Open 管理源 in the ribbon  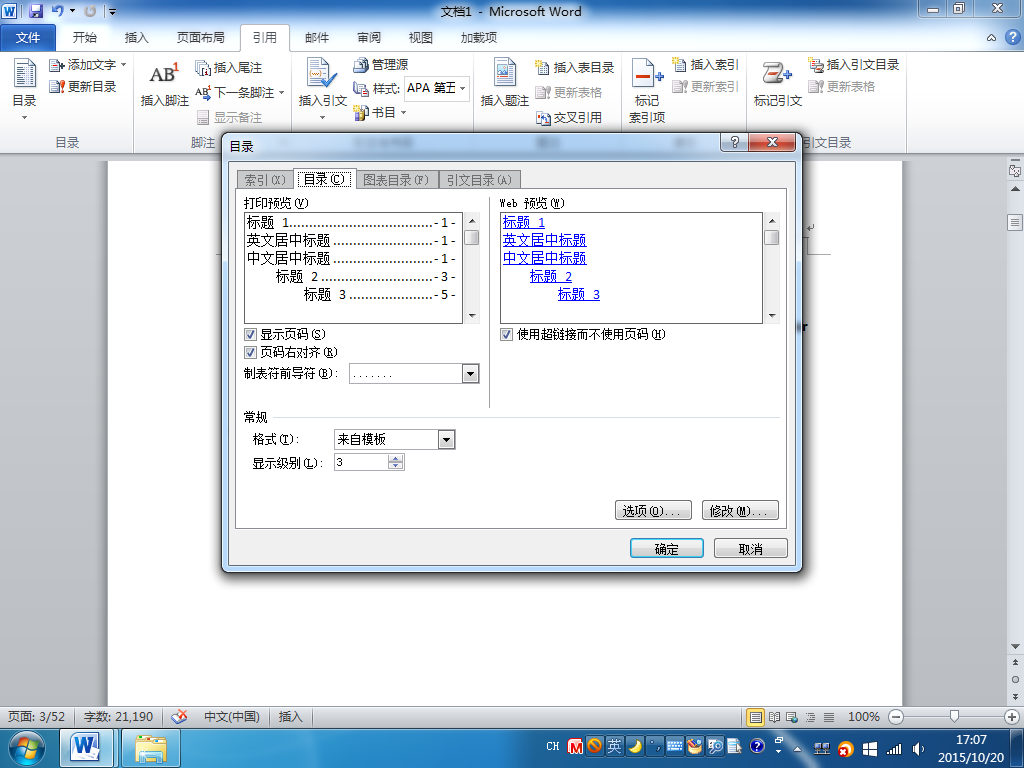point(381,65)
